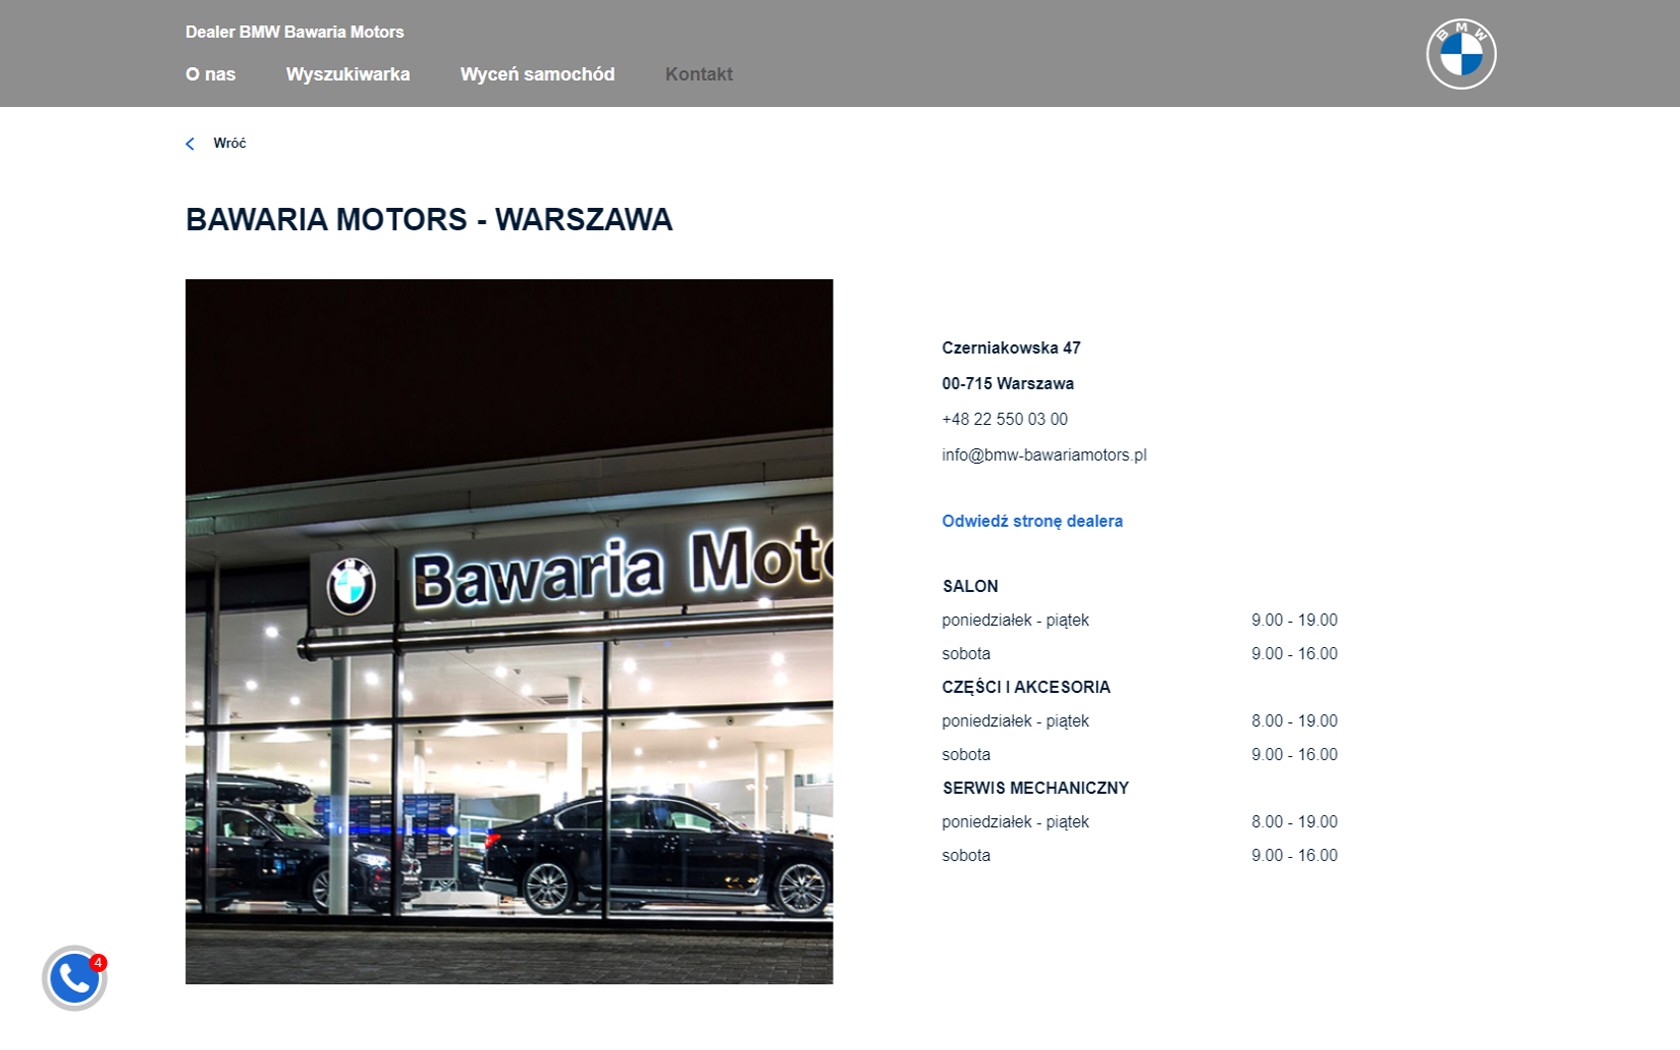
Task: Select the Kontakt navigation item
Action: point(698,74)
